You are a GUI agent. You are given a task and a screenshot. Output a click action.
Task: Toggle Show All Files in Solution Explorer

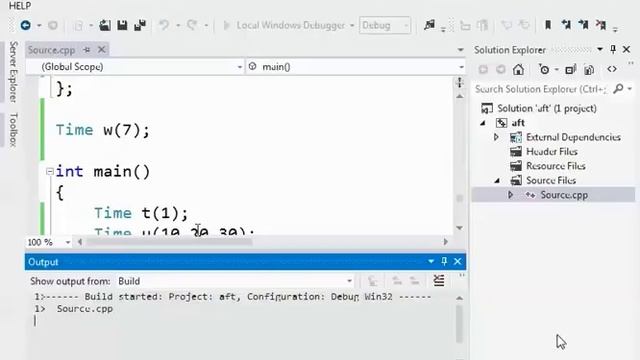[x=589, y=70]
